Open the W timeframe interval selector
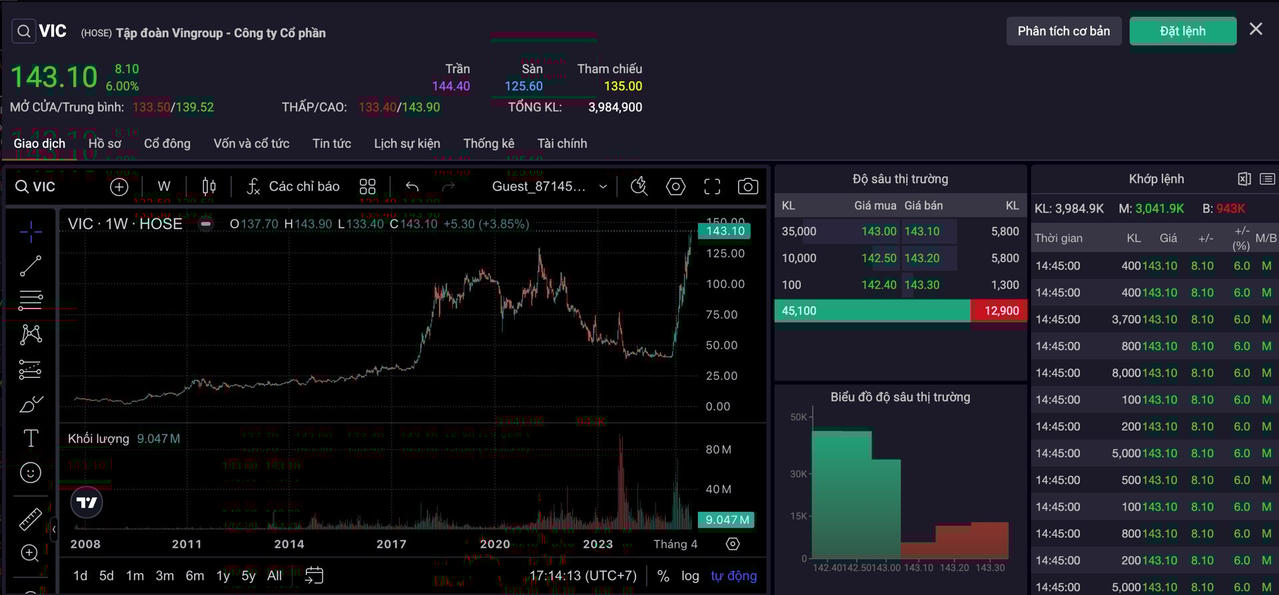 click(x=164, y=187)
